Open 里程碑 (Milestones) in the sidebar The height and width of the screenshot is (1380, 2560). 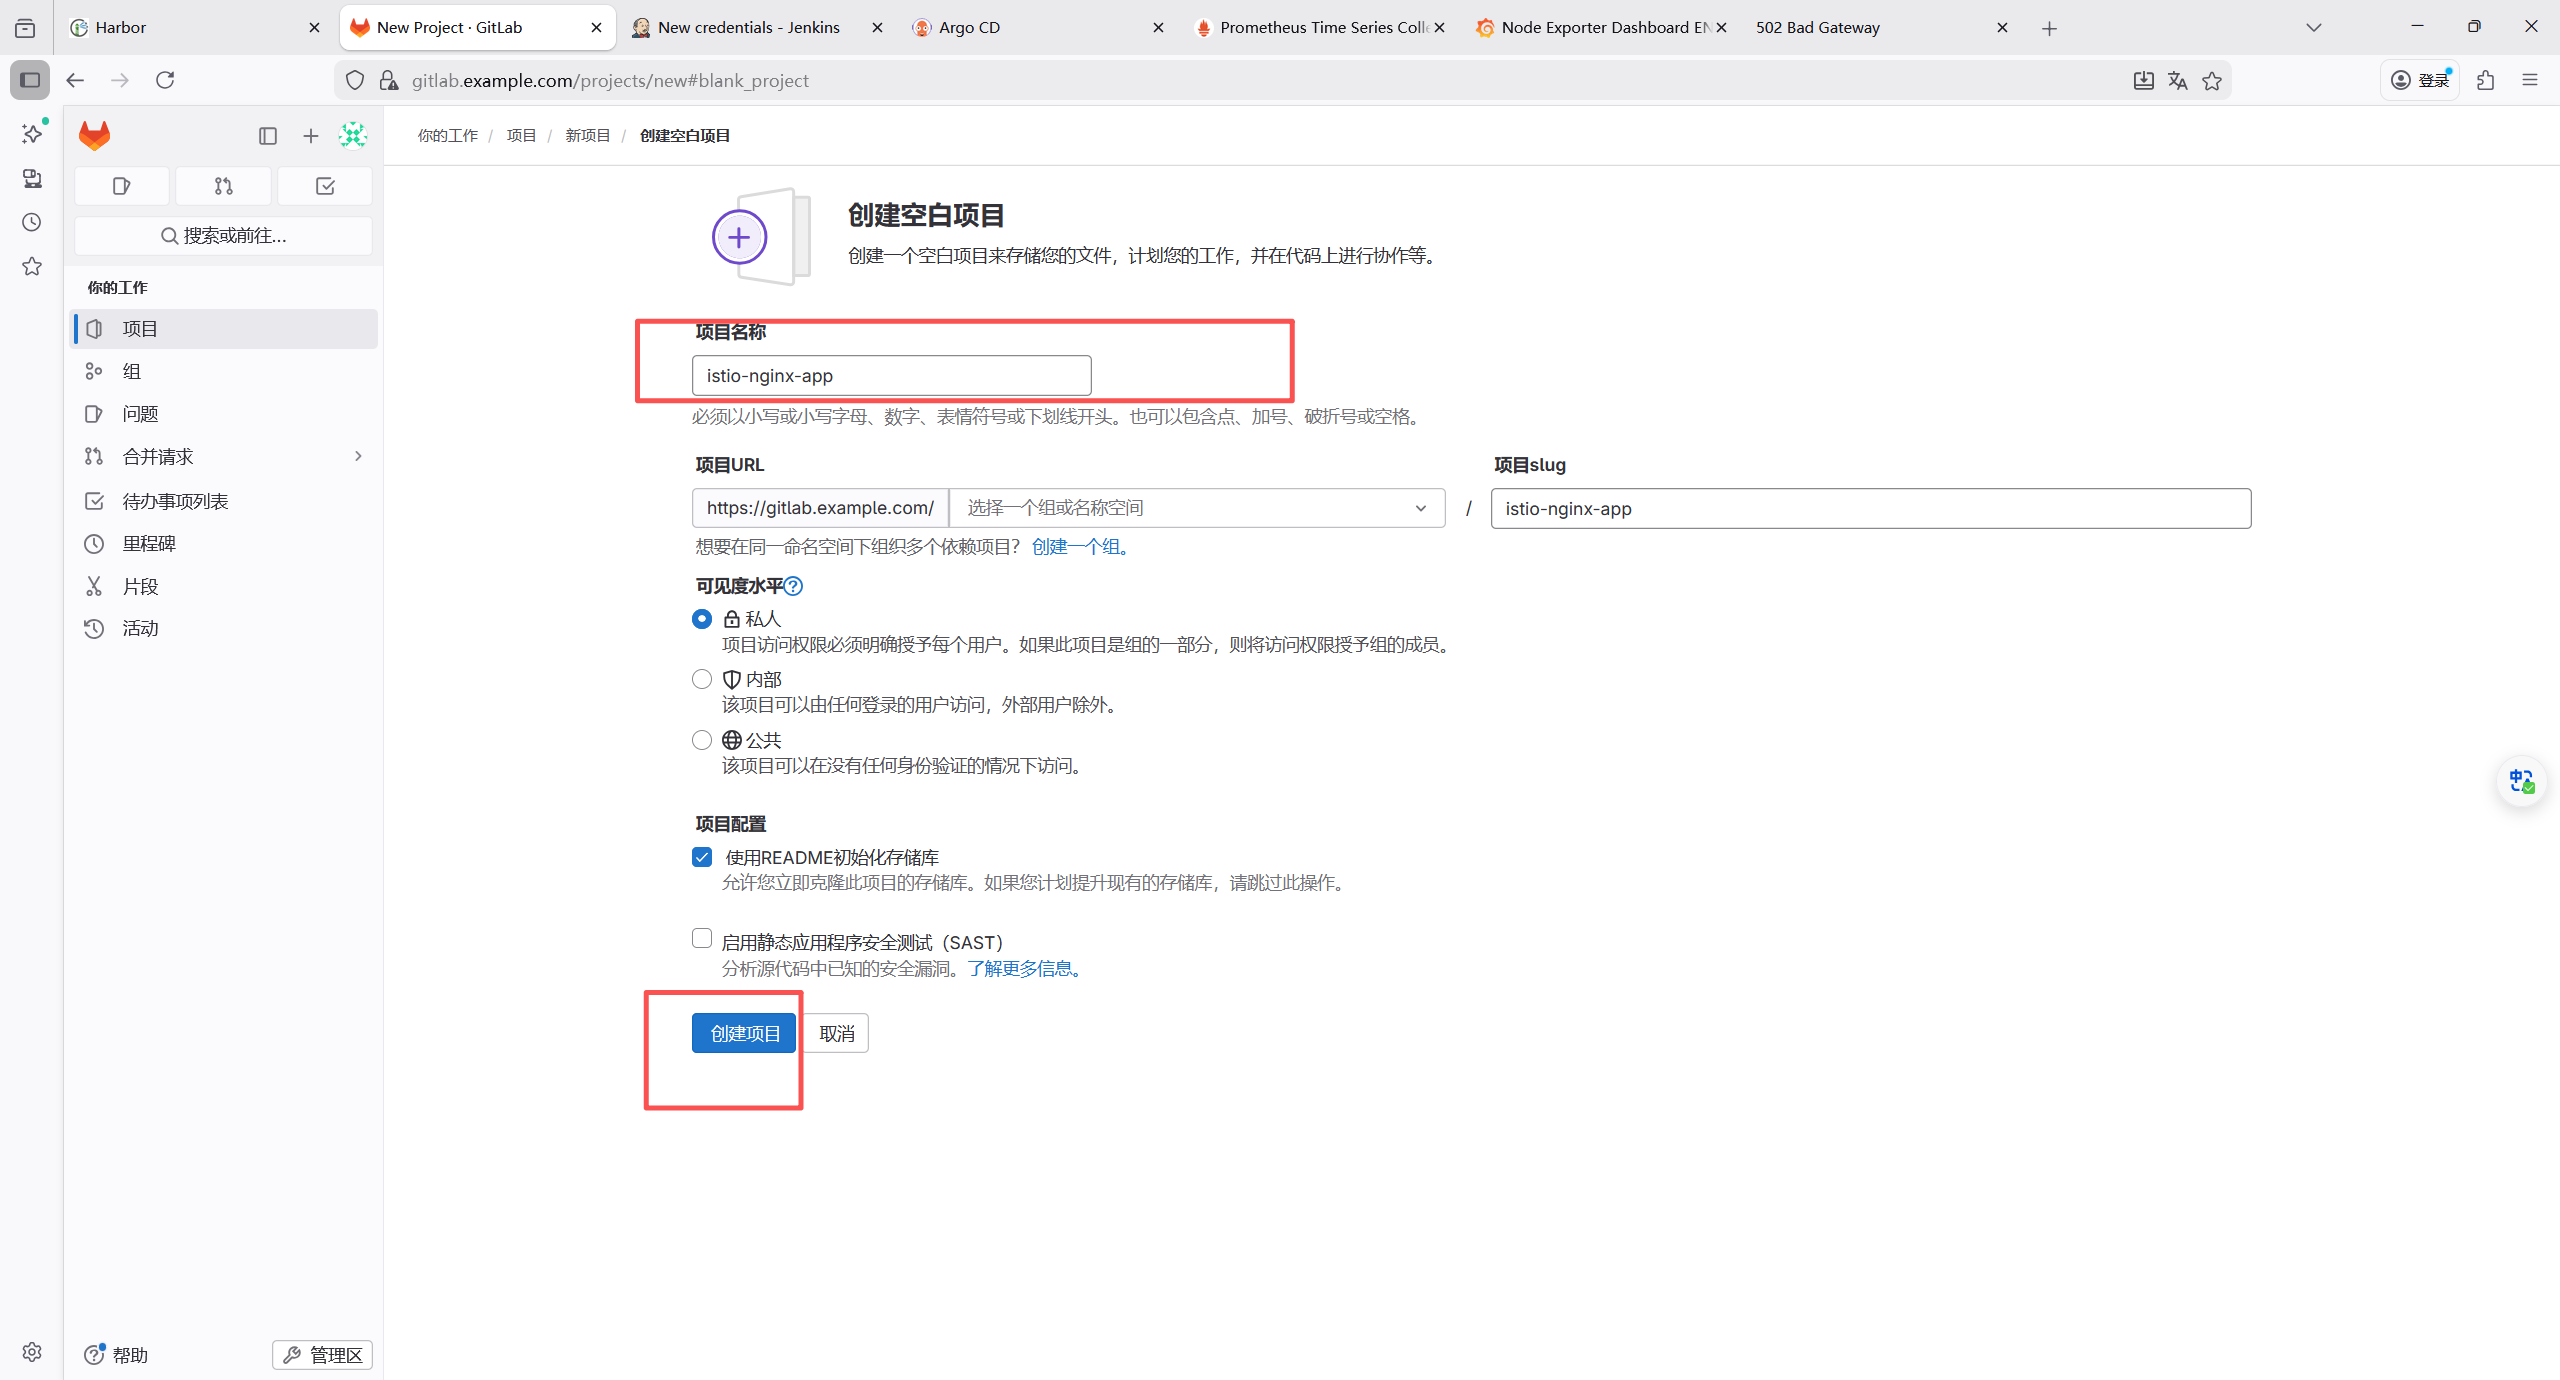coord(149,544)
